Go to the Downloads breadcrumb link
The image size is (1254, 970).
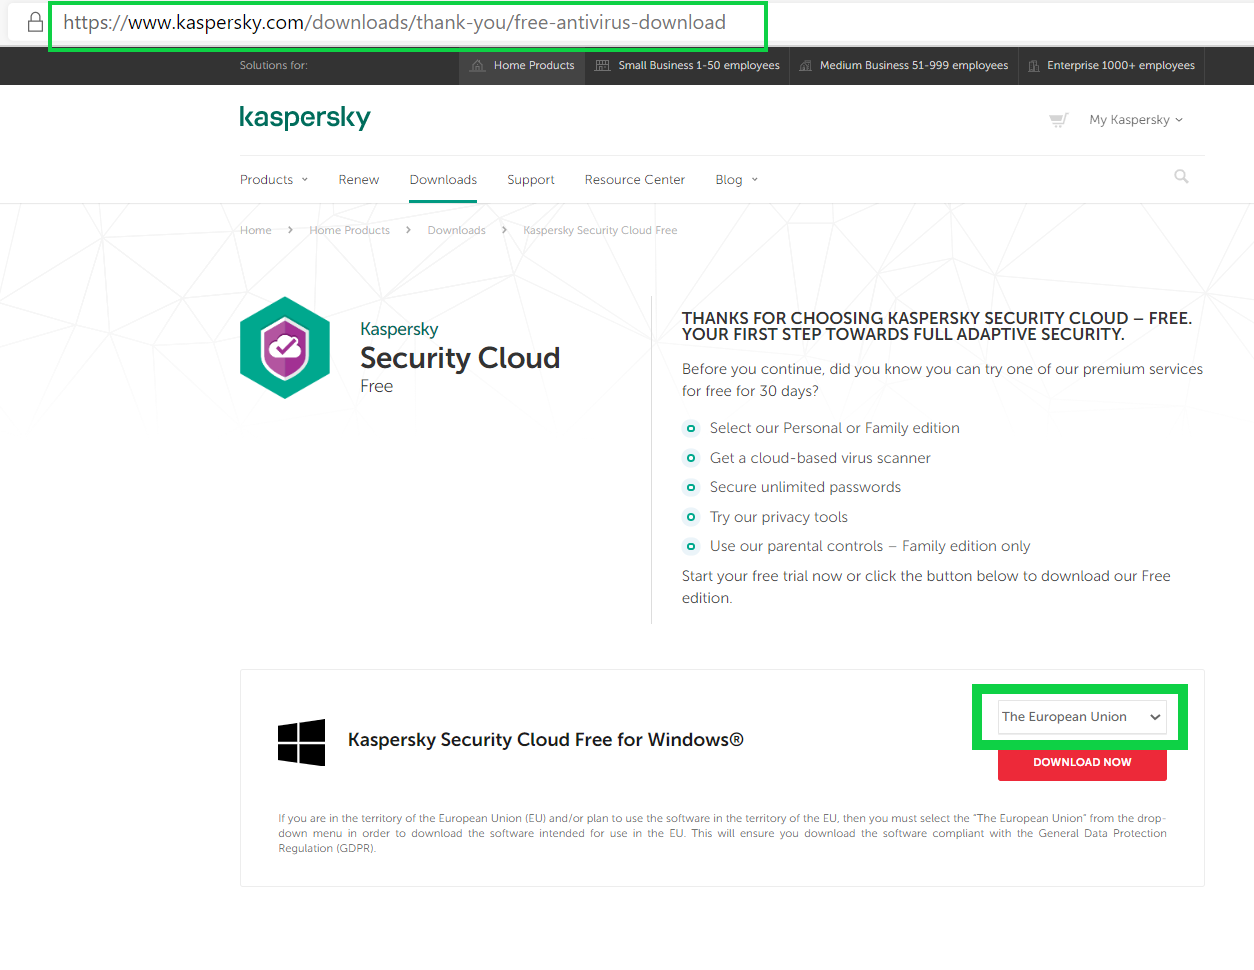[x=456, y=230]
